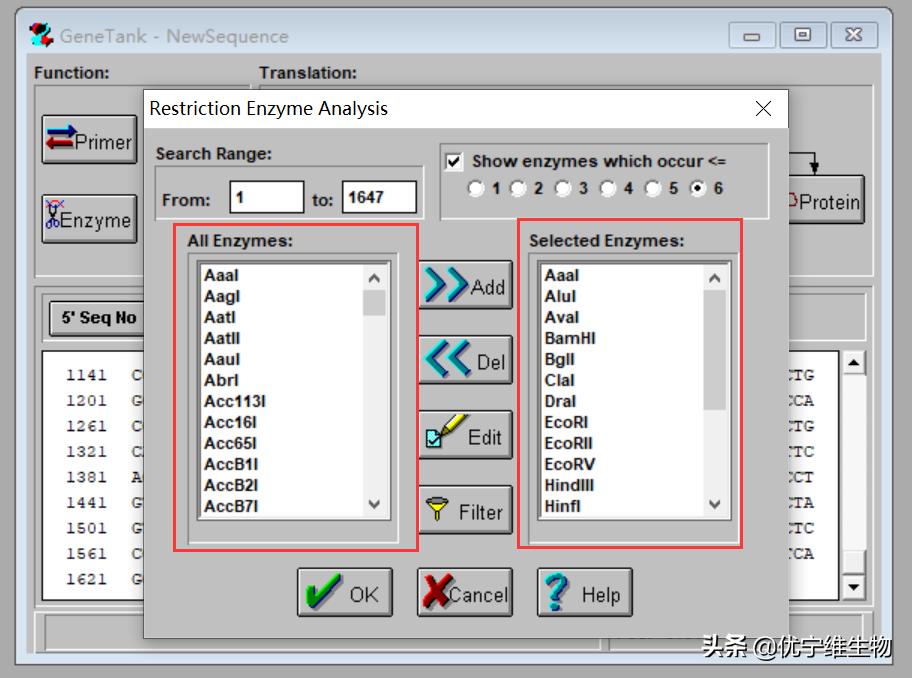This screenshot has width=912, height=678.
Task: Select AvaI in Selected Enzymes list
Action: pos(562,317)
